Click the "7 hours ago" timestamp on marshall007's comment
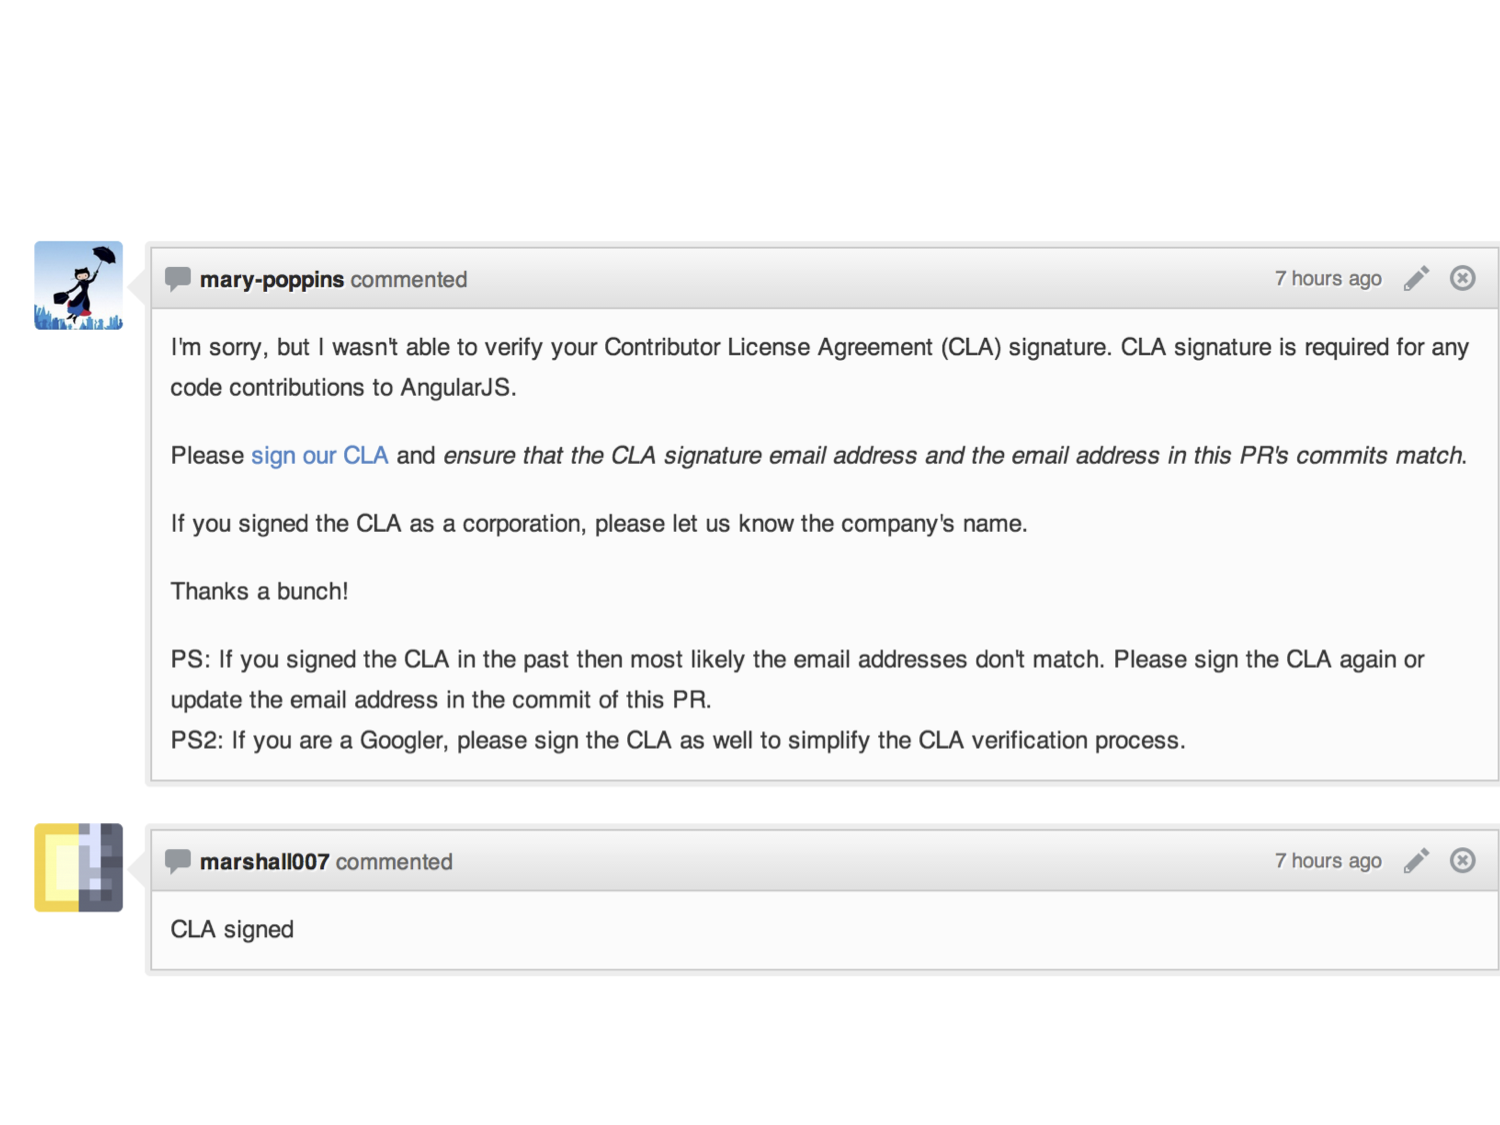 point(1328,860)
